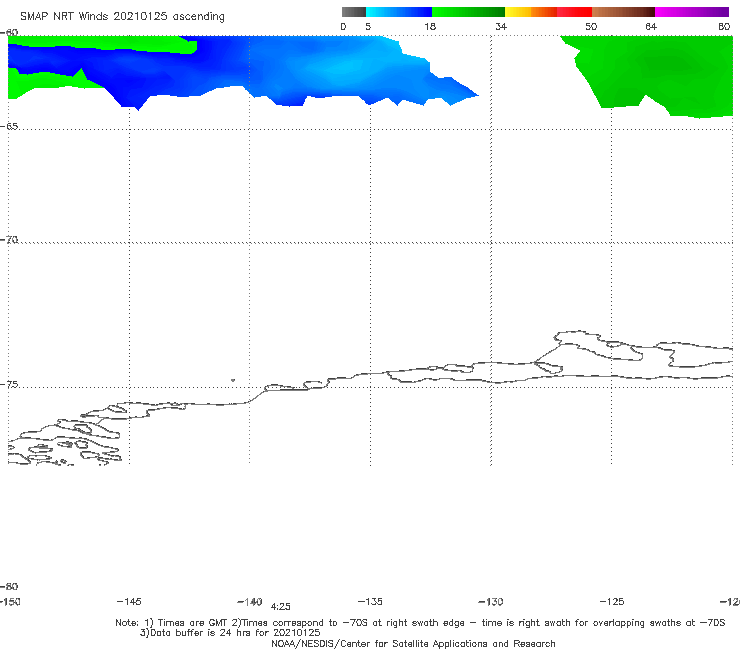Click the yellow-orange segment of the color scale
The width and height of the screenshot is (740, 650).
pyautogui.click(x=530, y=12)
